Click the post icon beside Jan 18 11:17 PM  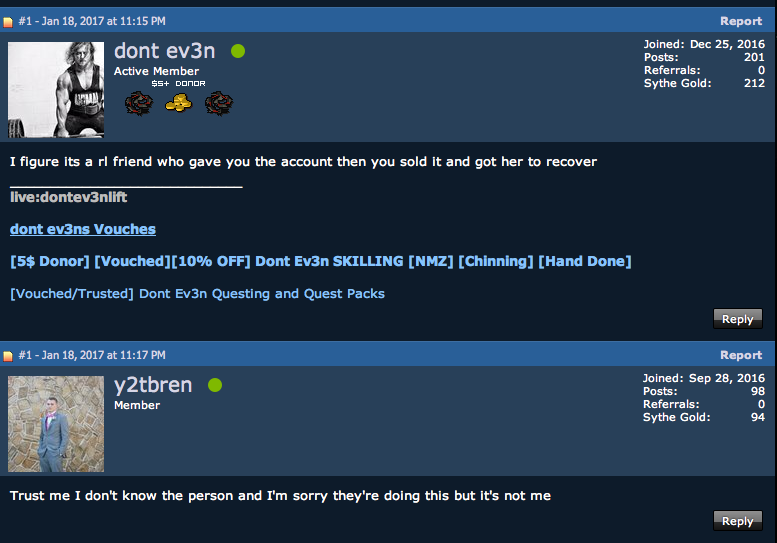8,356
